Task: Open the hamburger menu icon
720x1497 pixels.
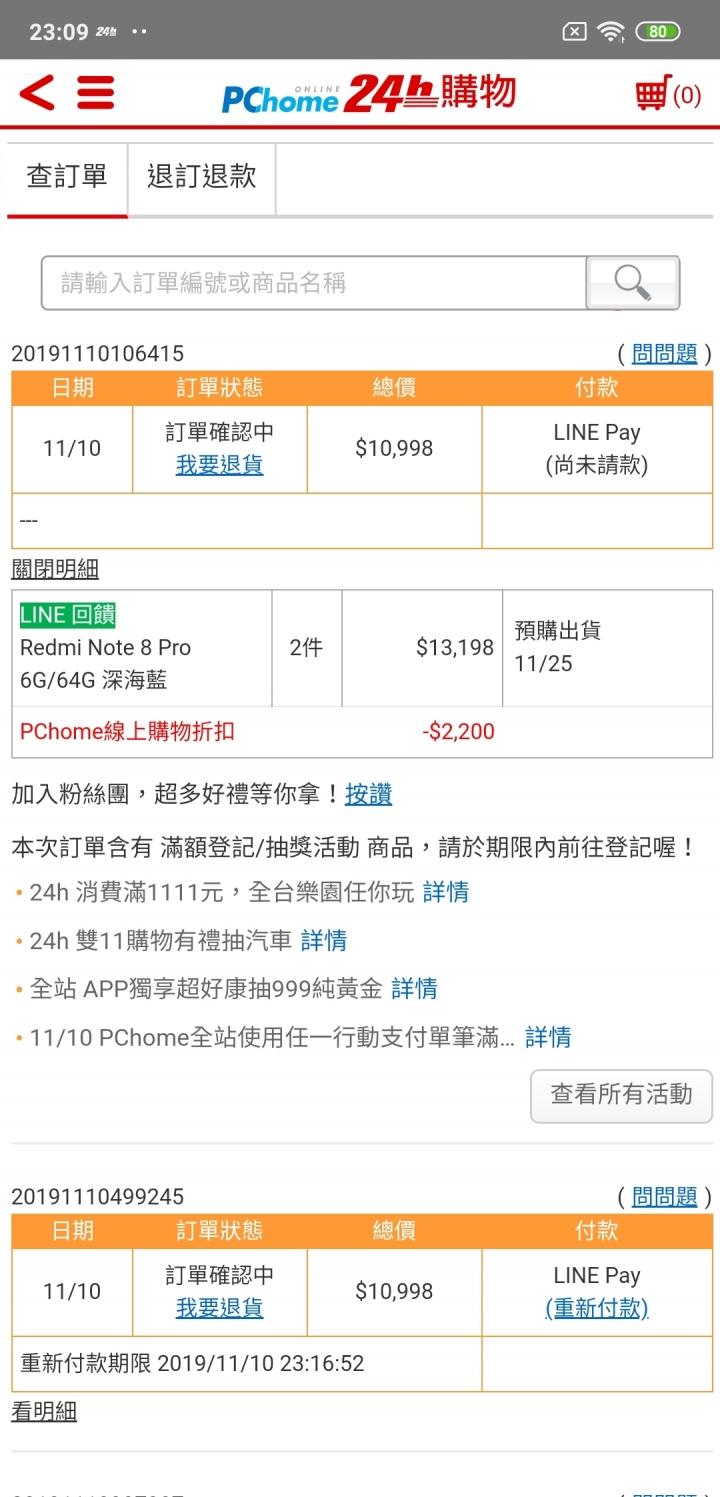Action: 96,93
